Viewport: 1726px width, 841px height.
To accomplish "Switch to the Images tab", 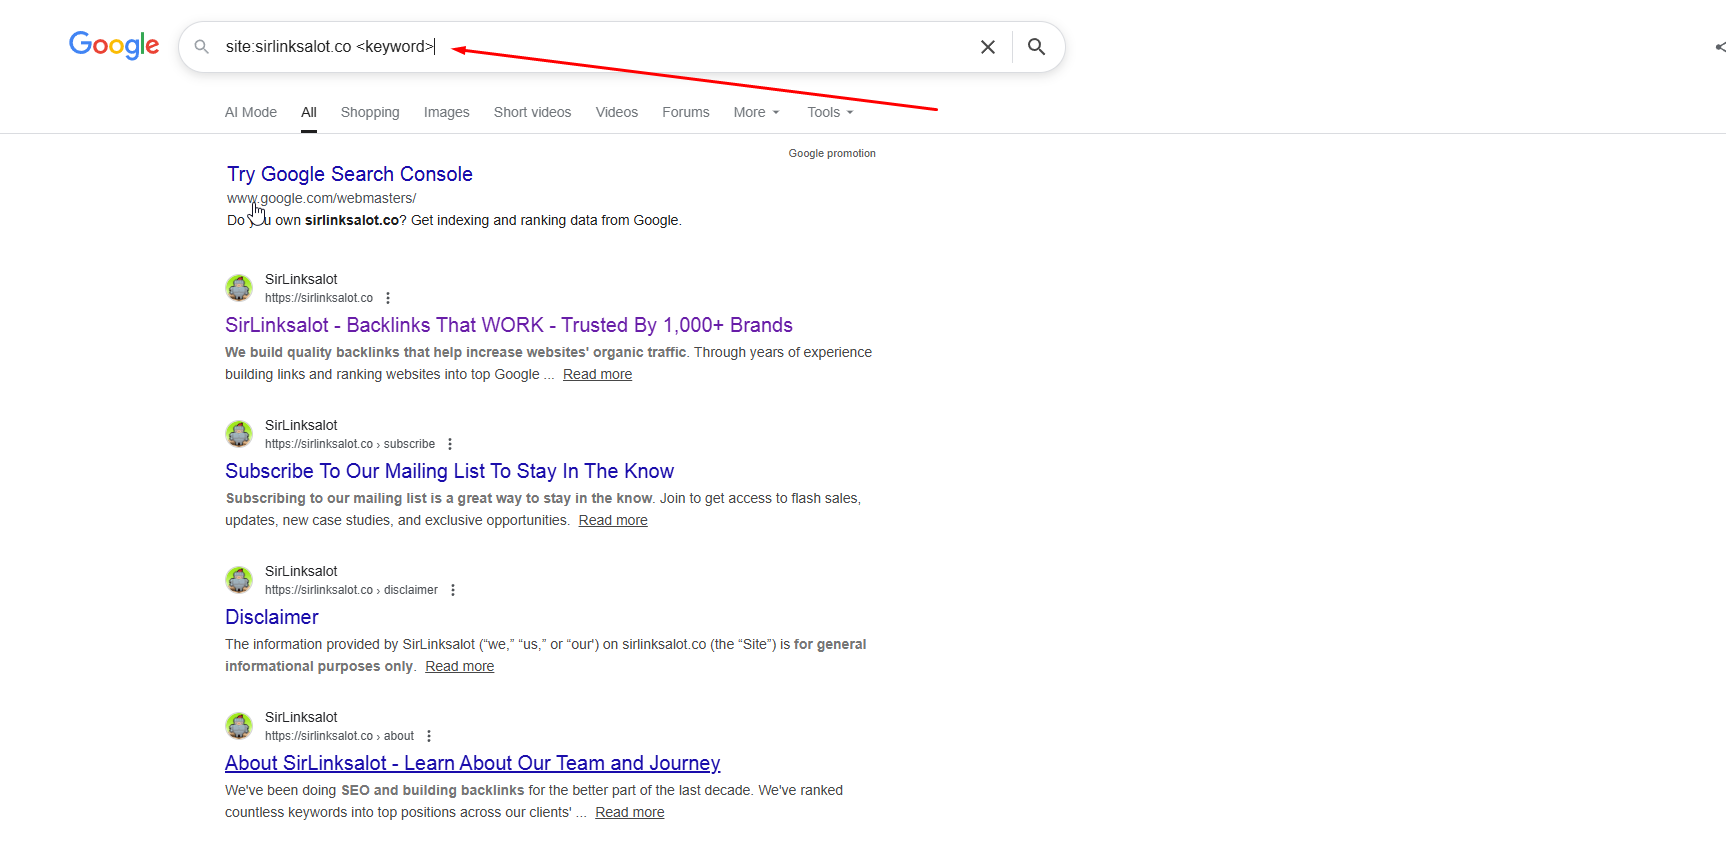I will coord(446,112).
